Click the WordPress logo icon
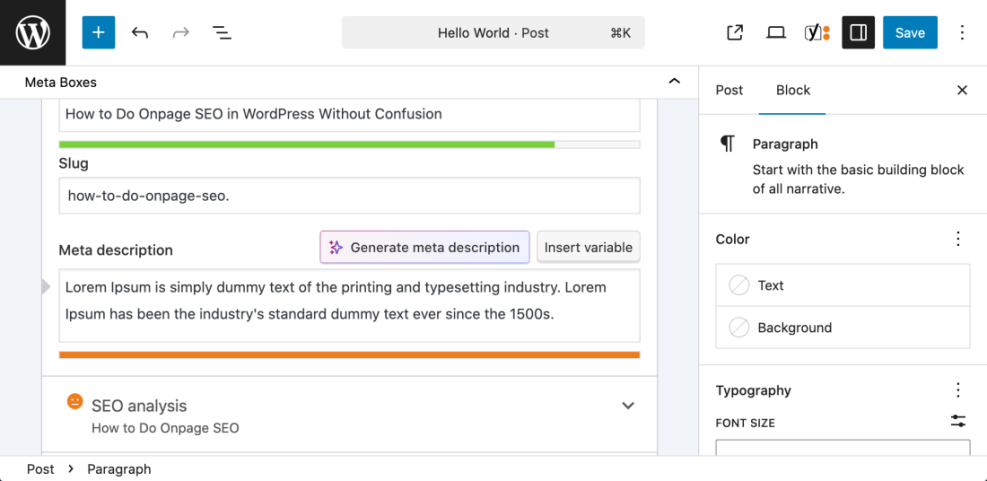The height and width of the screenshot is (481, 987). coord(33,33)
